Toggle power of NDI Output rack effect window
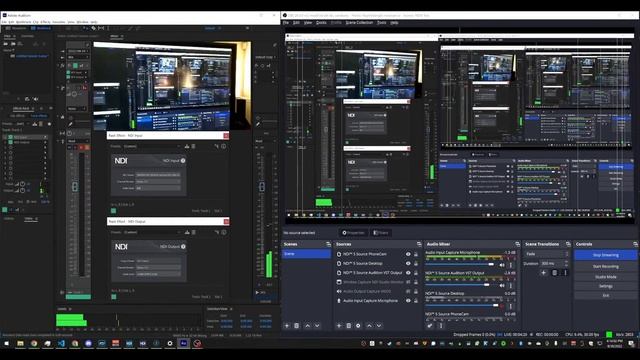The width and height of the screenshot is (640, 360). point(113,297)
